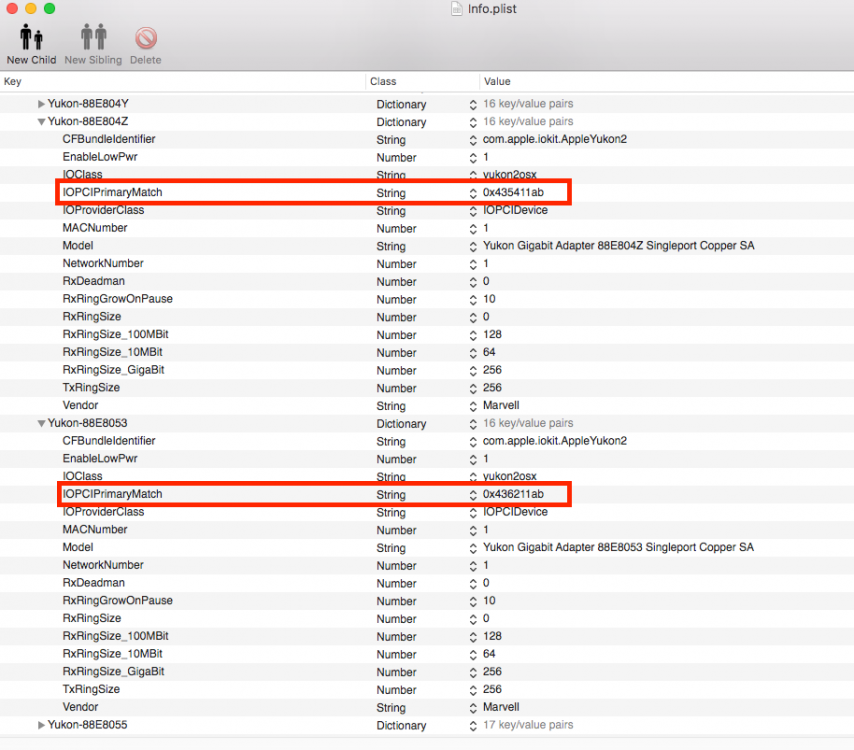Click the green zoom window button

point(50,8)
